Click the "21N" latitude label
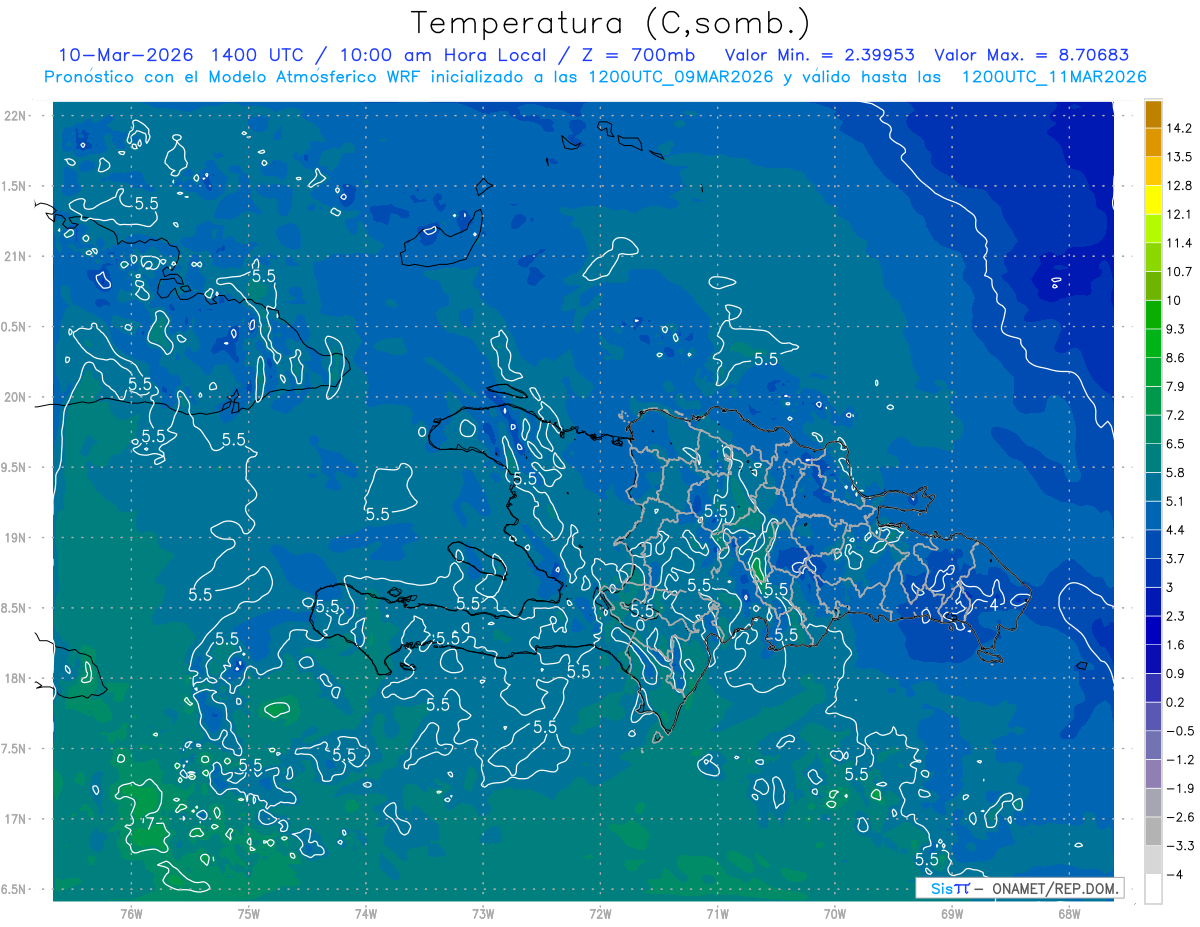The image size is (1200, 927). [x=17, y=256]
